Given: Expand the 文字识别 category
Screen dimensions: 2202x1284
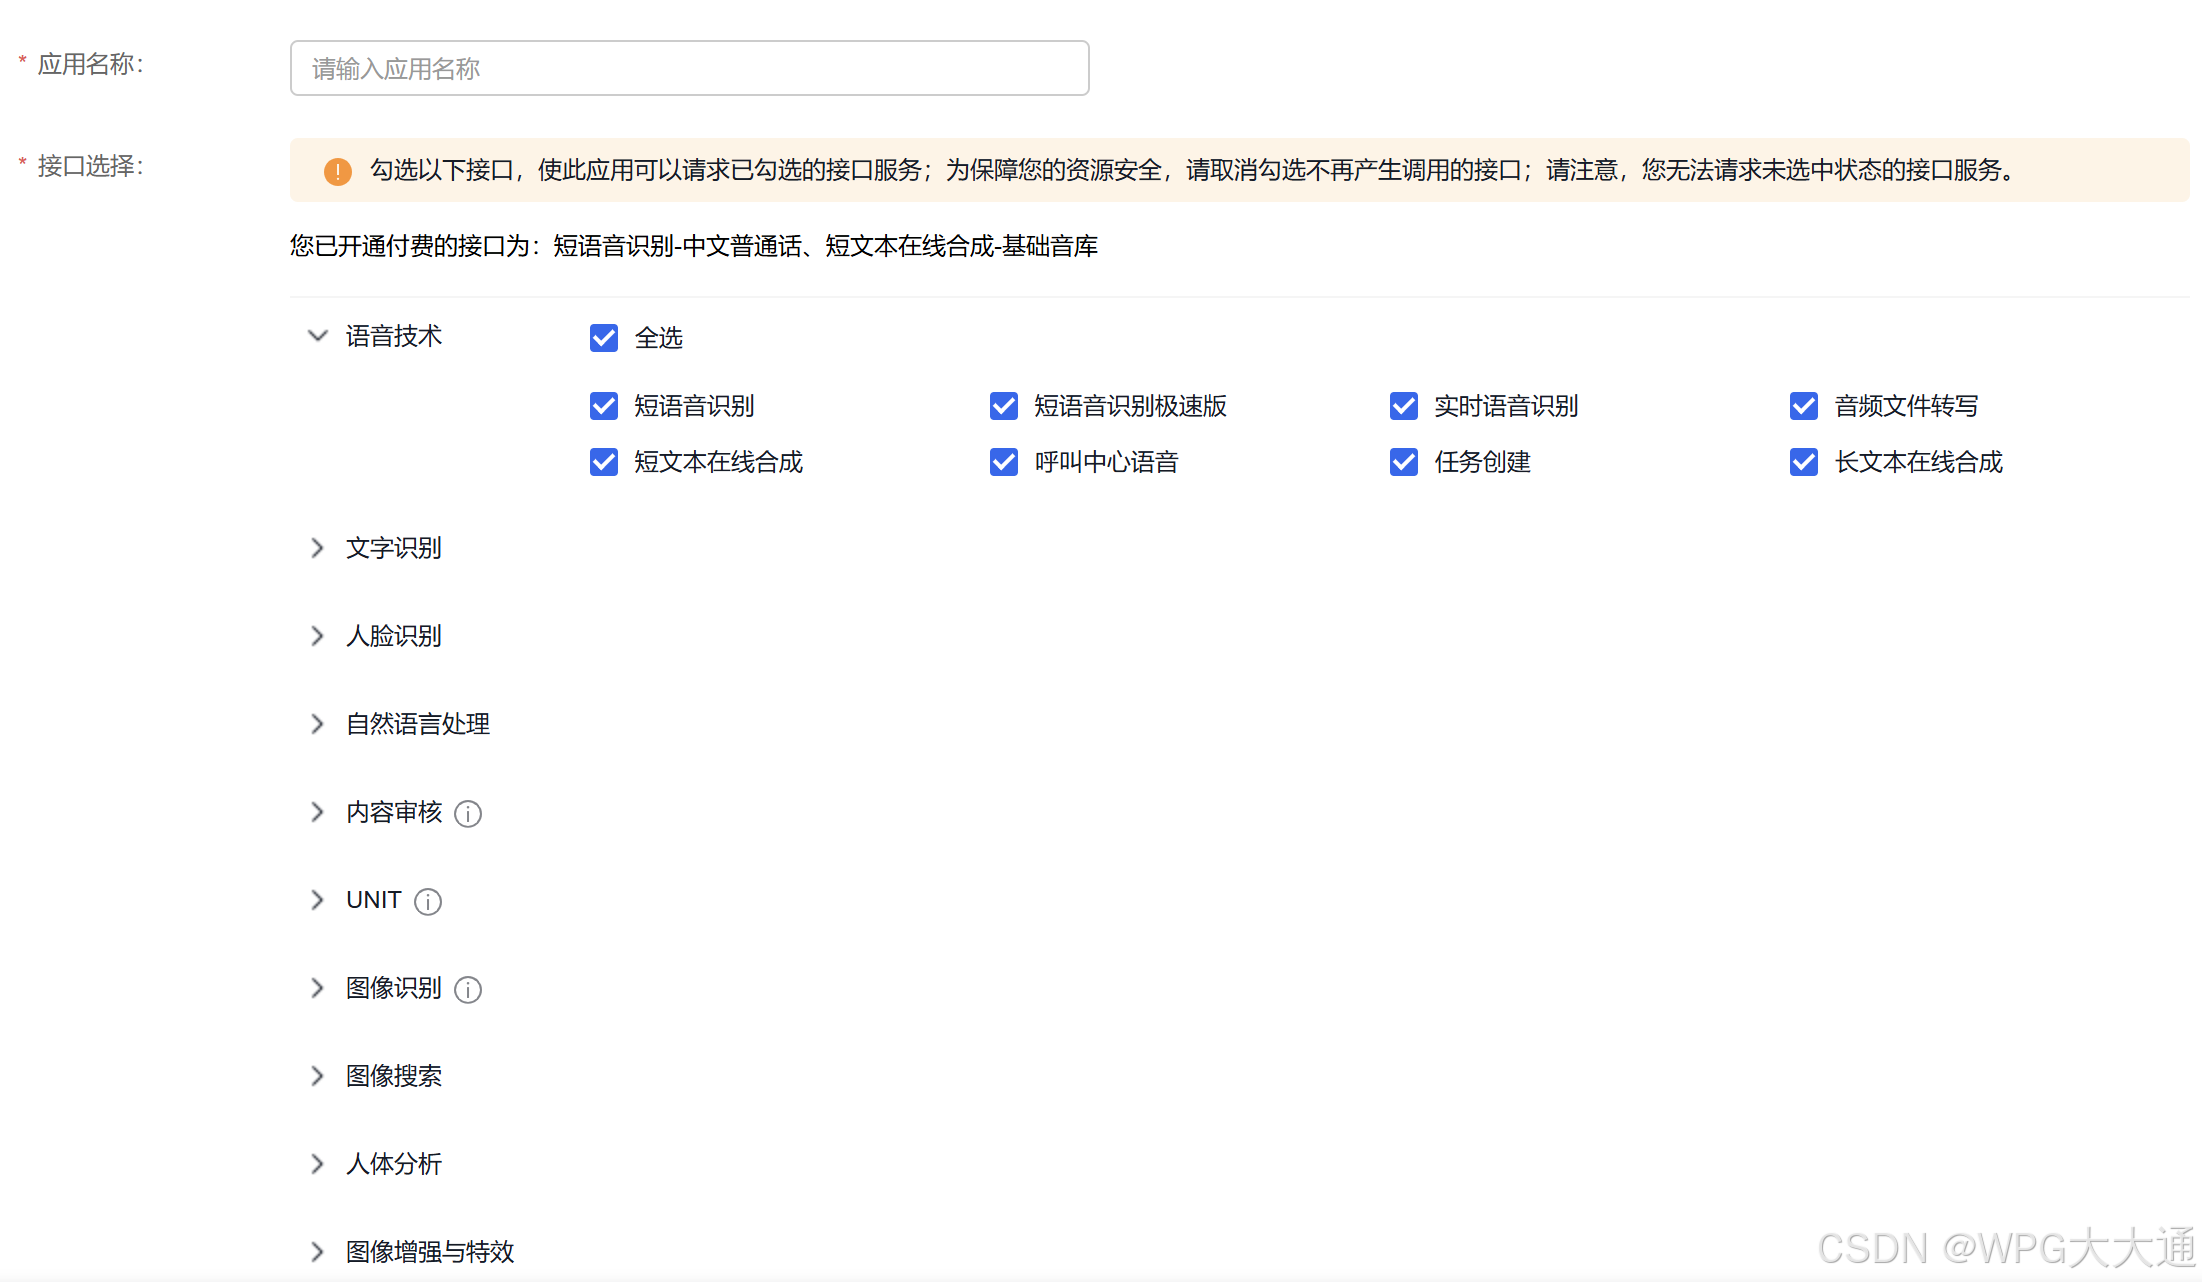Looking at the screenshot, I should (317, 548).
